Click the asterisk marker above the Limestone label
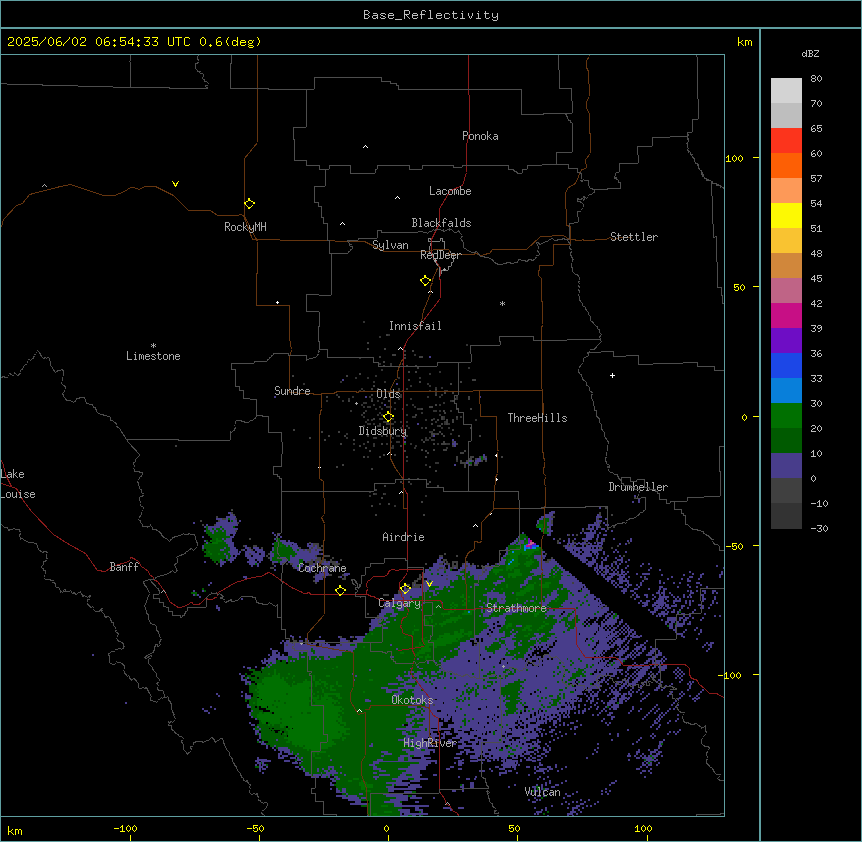This screenshot has height=842, width=862. [x=153, y=346]
